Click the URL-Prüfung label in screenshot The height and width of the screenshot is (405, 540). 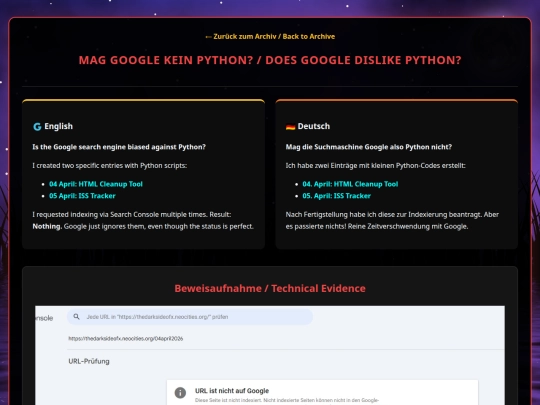pyautogui.click(x=89, y=361)
